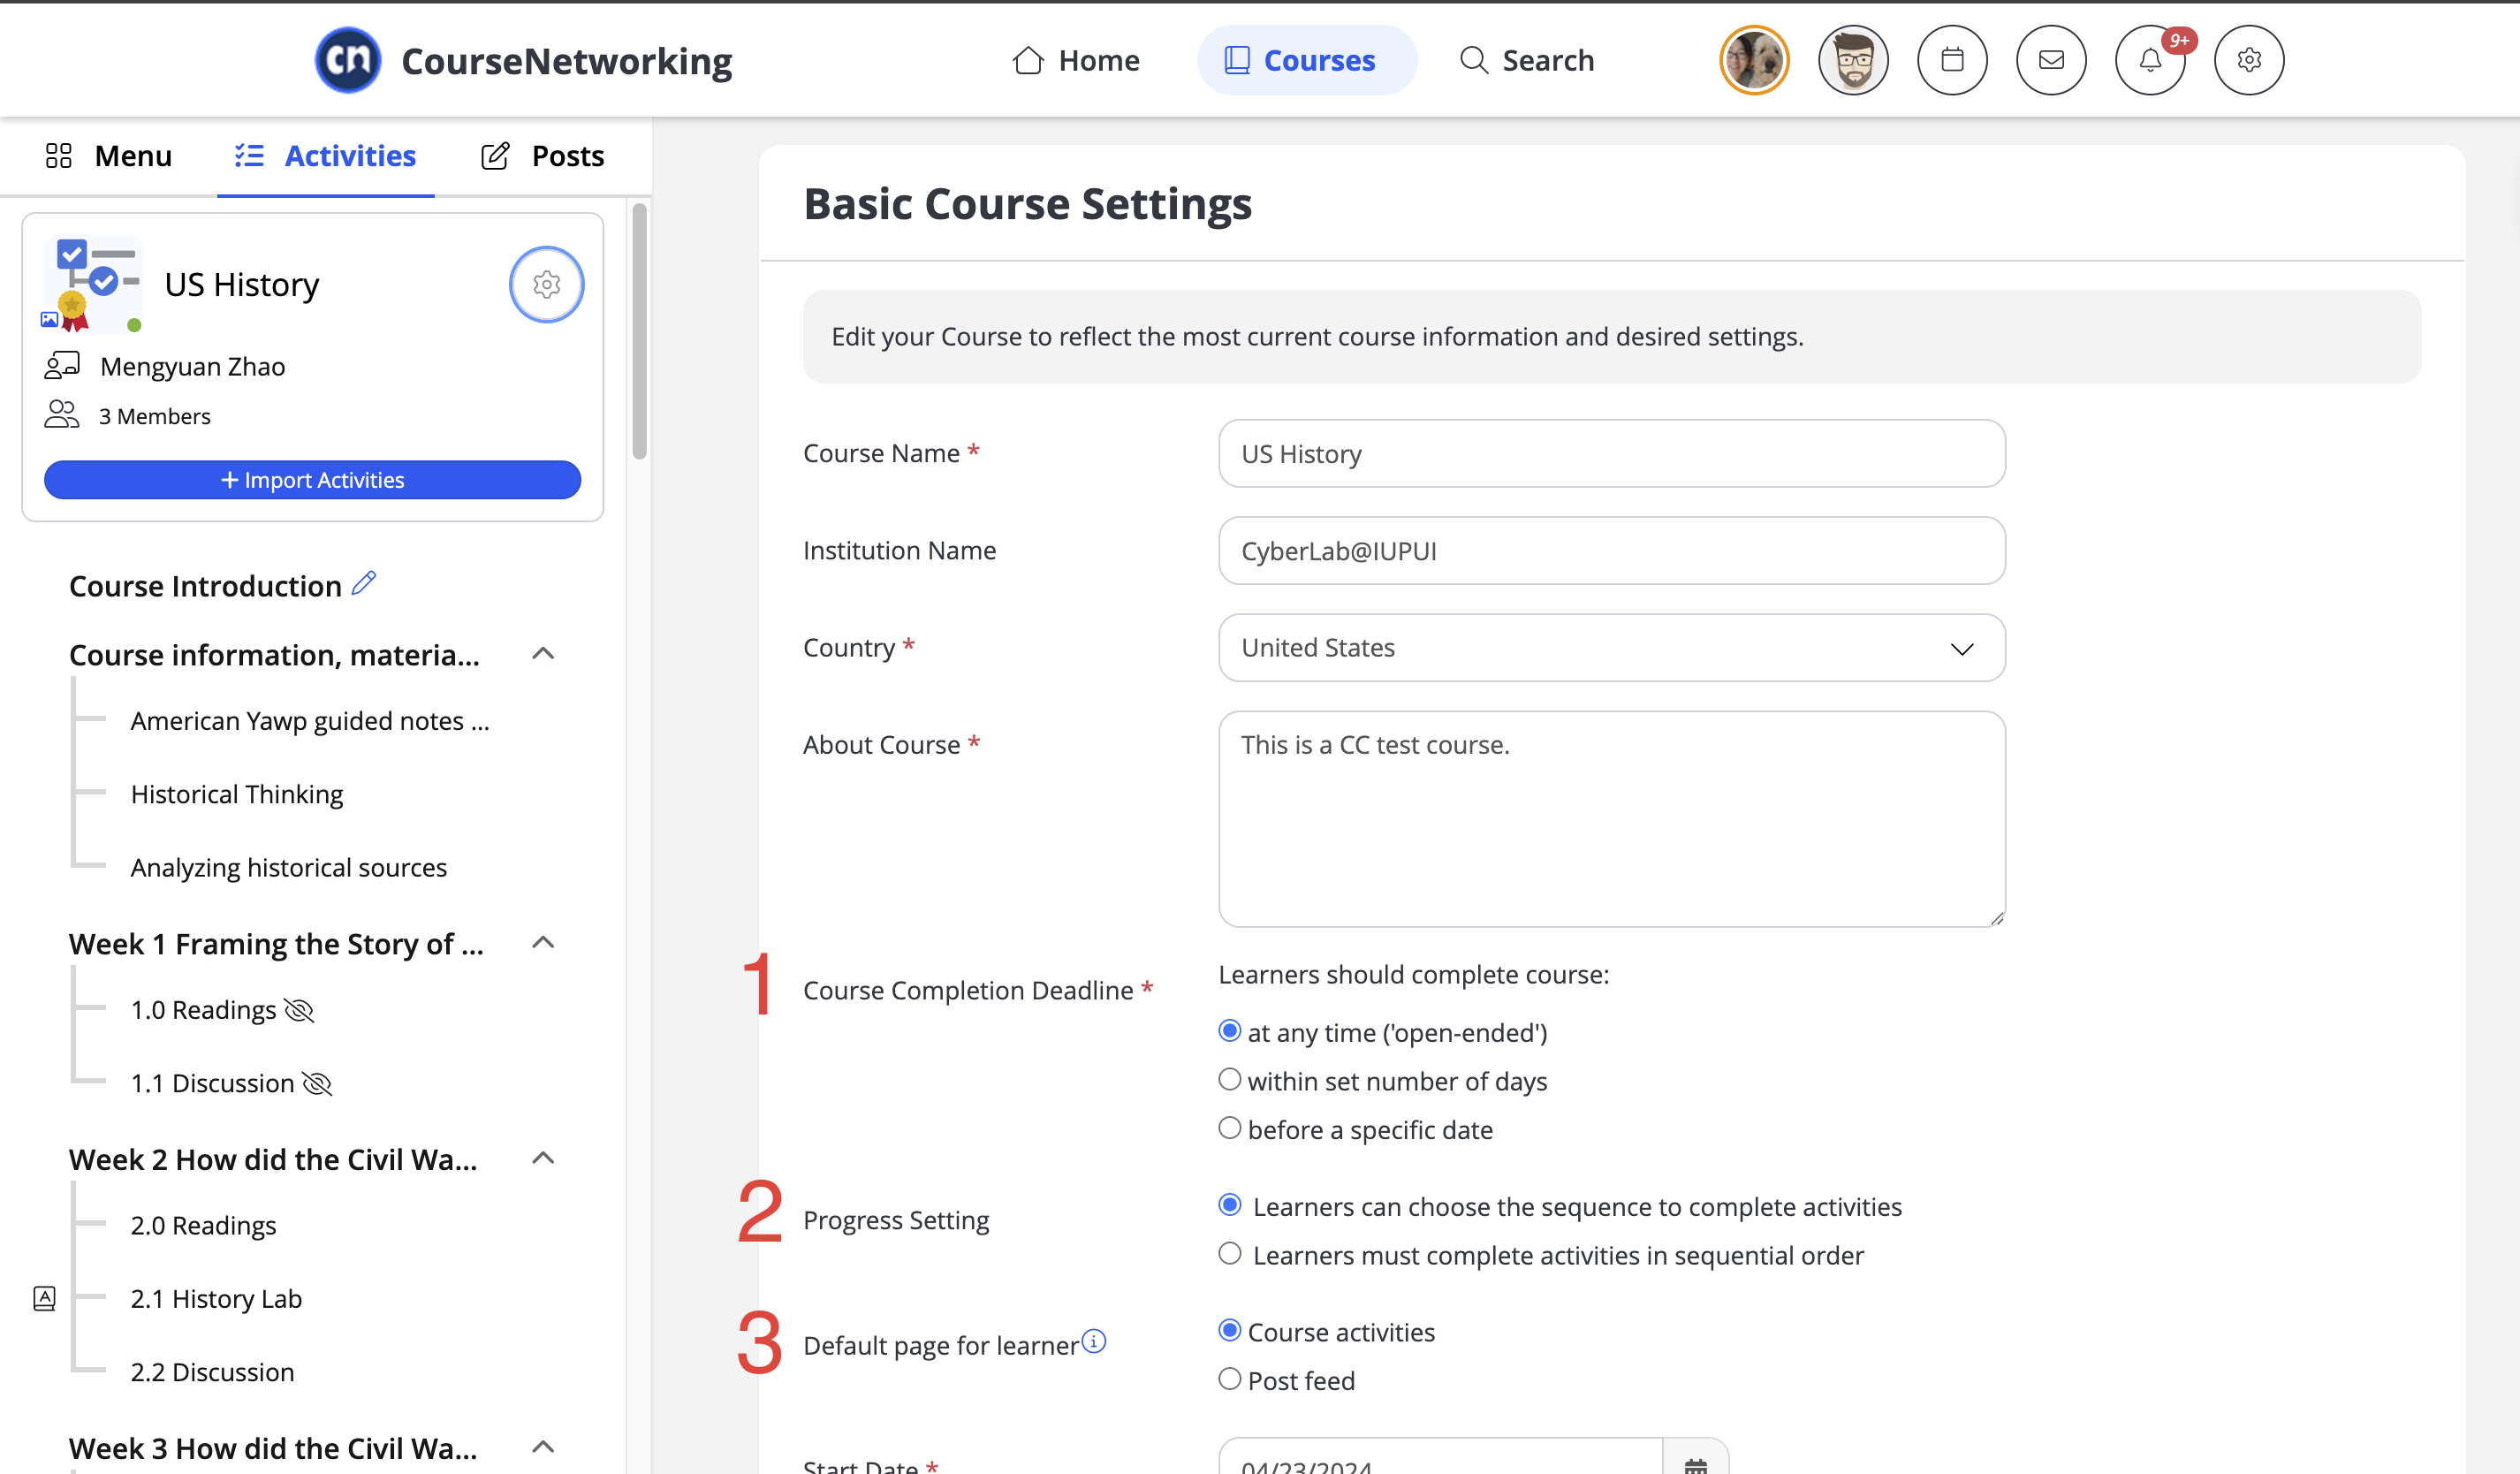Click the instructor icon next to Mengyuan Zhao

click(62, 365)
